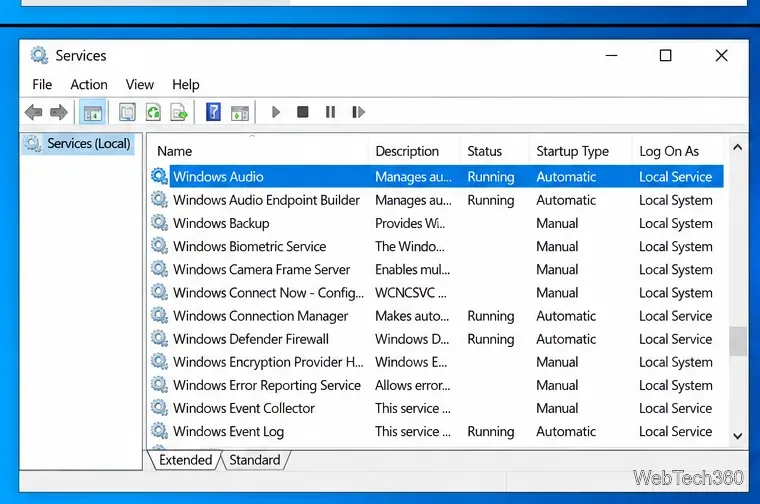Select Windows Event Collector service name

244,408
